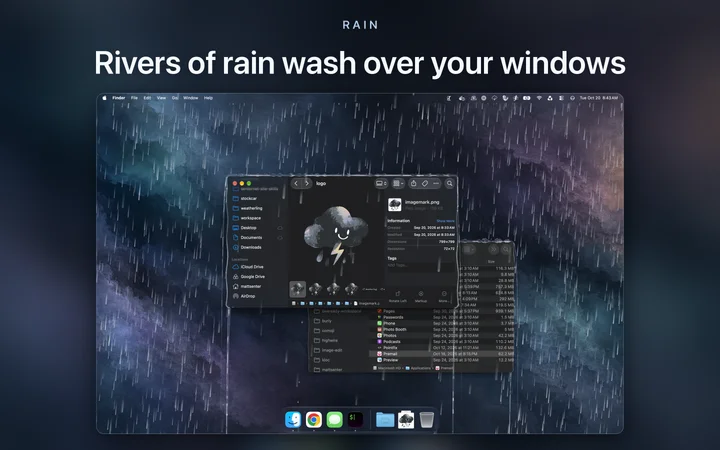Select the first highlighted gallery thumbnail
This screenshot has height=450, width=720.
[x=298, y=289]
